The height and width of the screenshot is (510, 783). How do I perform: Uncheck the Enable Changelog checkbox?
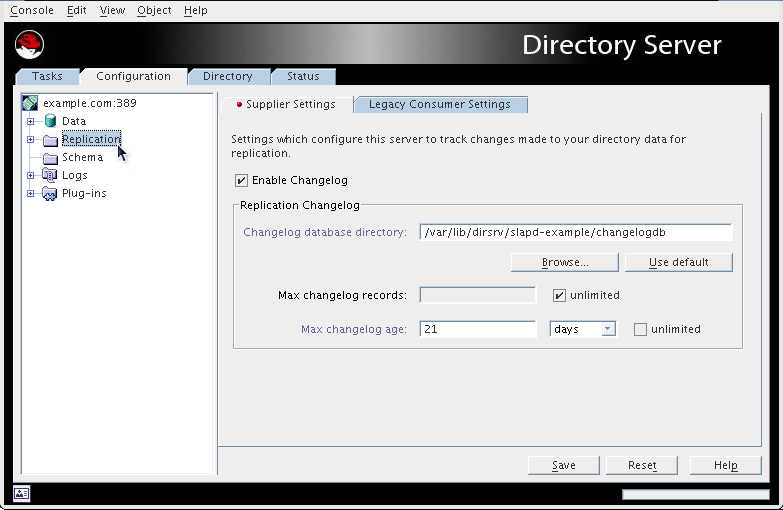pos(241,181)
